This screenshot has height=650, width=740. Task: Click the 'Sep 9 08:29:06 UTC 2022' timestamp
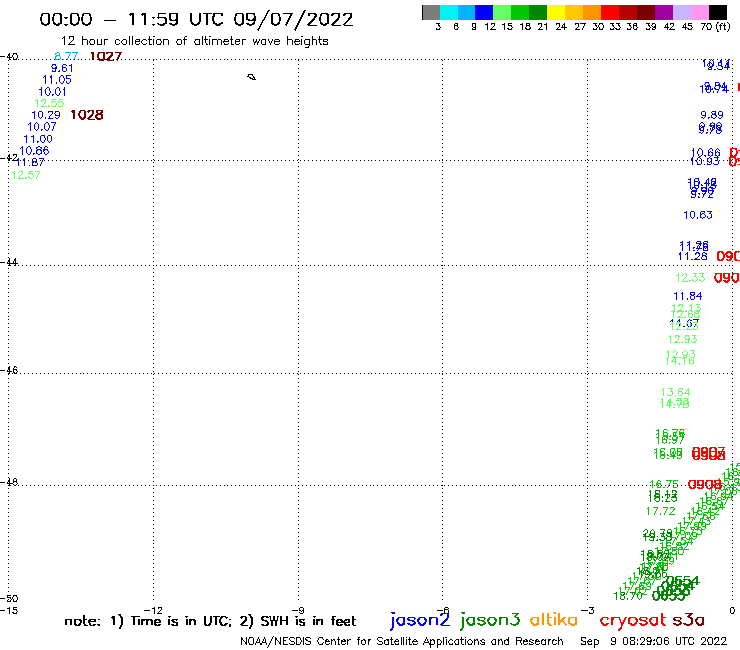tap(654, 642)
